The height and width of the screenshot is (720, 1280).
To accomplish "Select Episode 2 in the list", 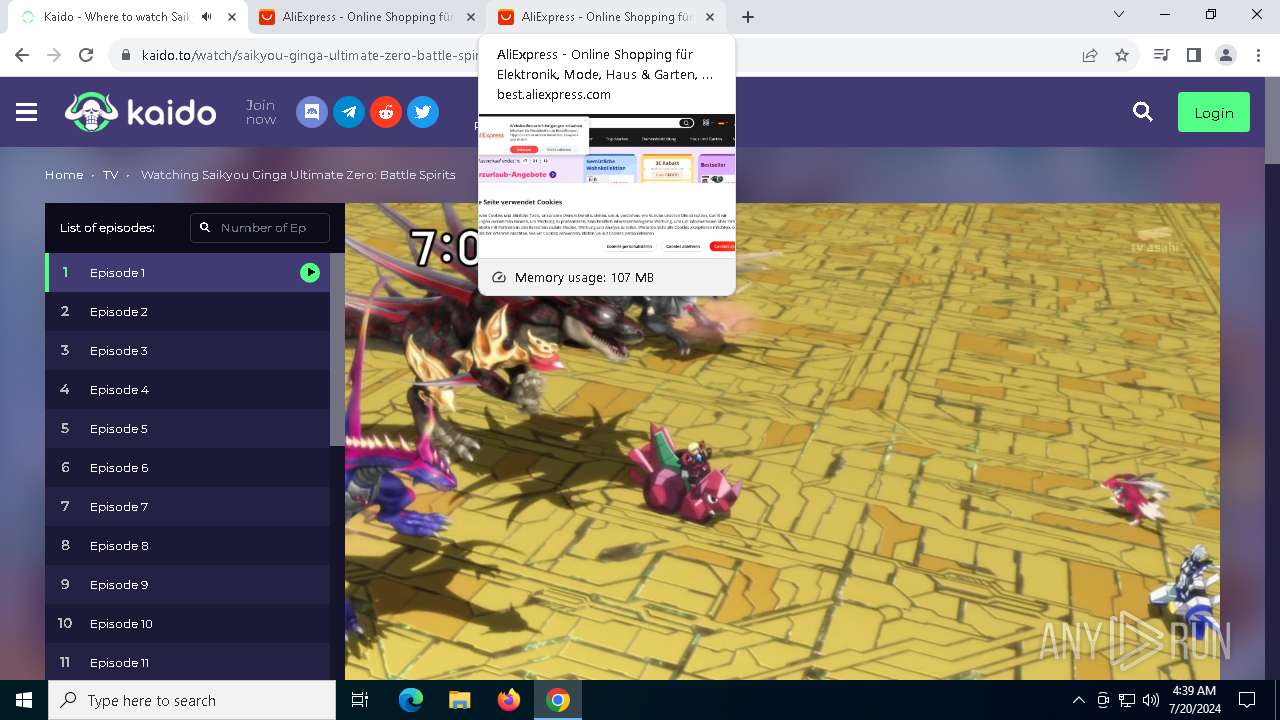I will [187, 311].
